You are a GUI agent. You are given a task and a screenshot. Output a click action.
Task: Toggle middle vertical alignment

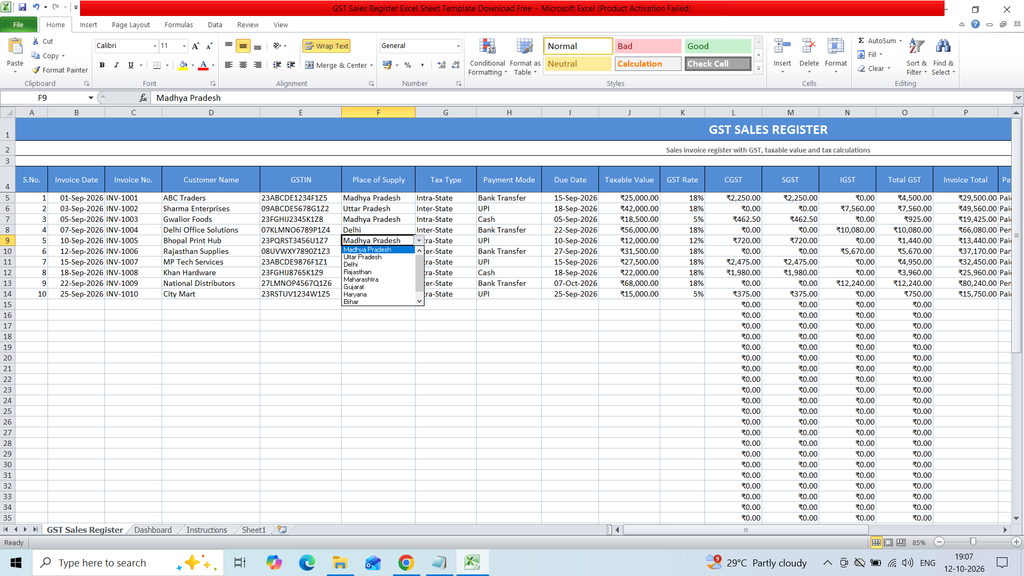243,46
